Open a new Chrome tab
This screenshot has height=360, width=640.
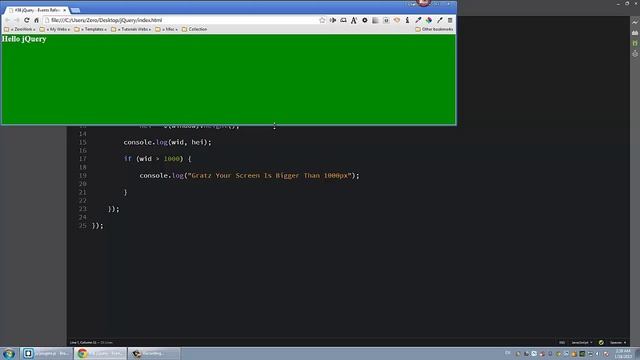click(x=76, y=10)
